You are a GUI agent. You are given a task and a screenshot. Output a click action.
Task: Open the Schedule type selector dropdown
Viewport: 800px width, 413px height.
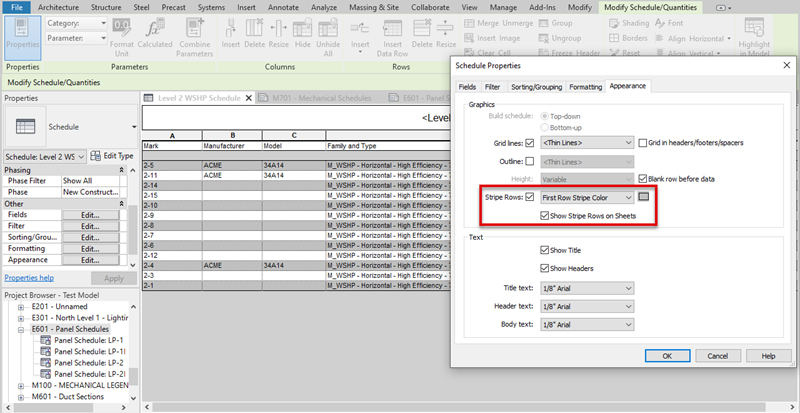tap(134, 127)
